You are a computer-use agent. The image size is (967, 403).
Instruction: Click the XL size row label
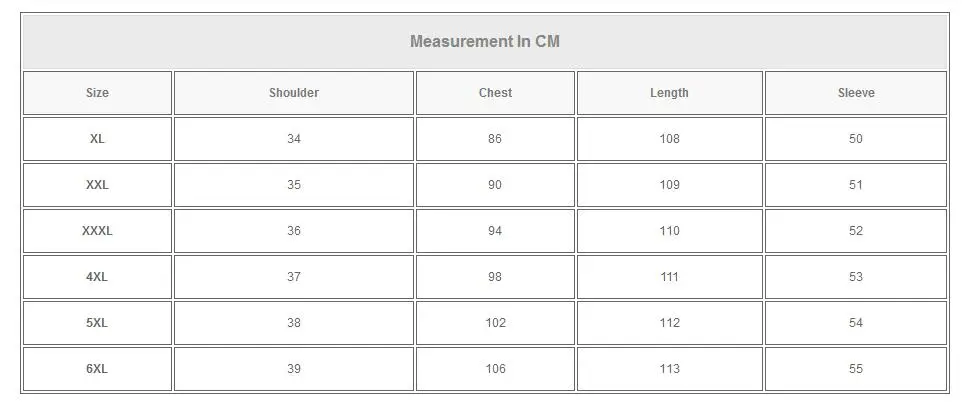tap(97, 139)
